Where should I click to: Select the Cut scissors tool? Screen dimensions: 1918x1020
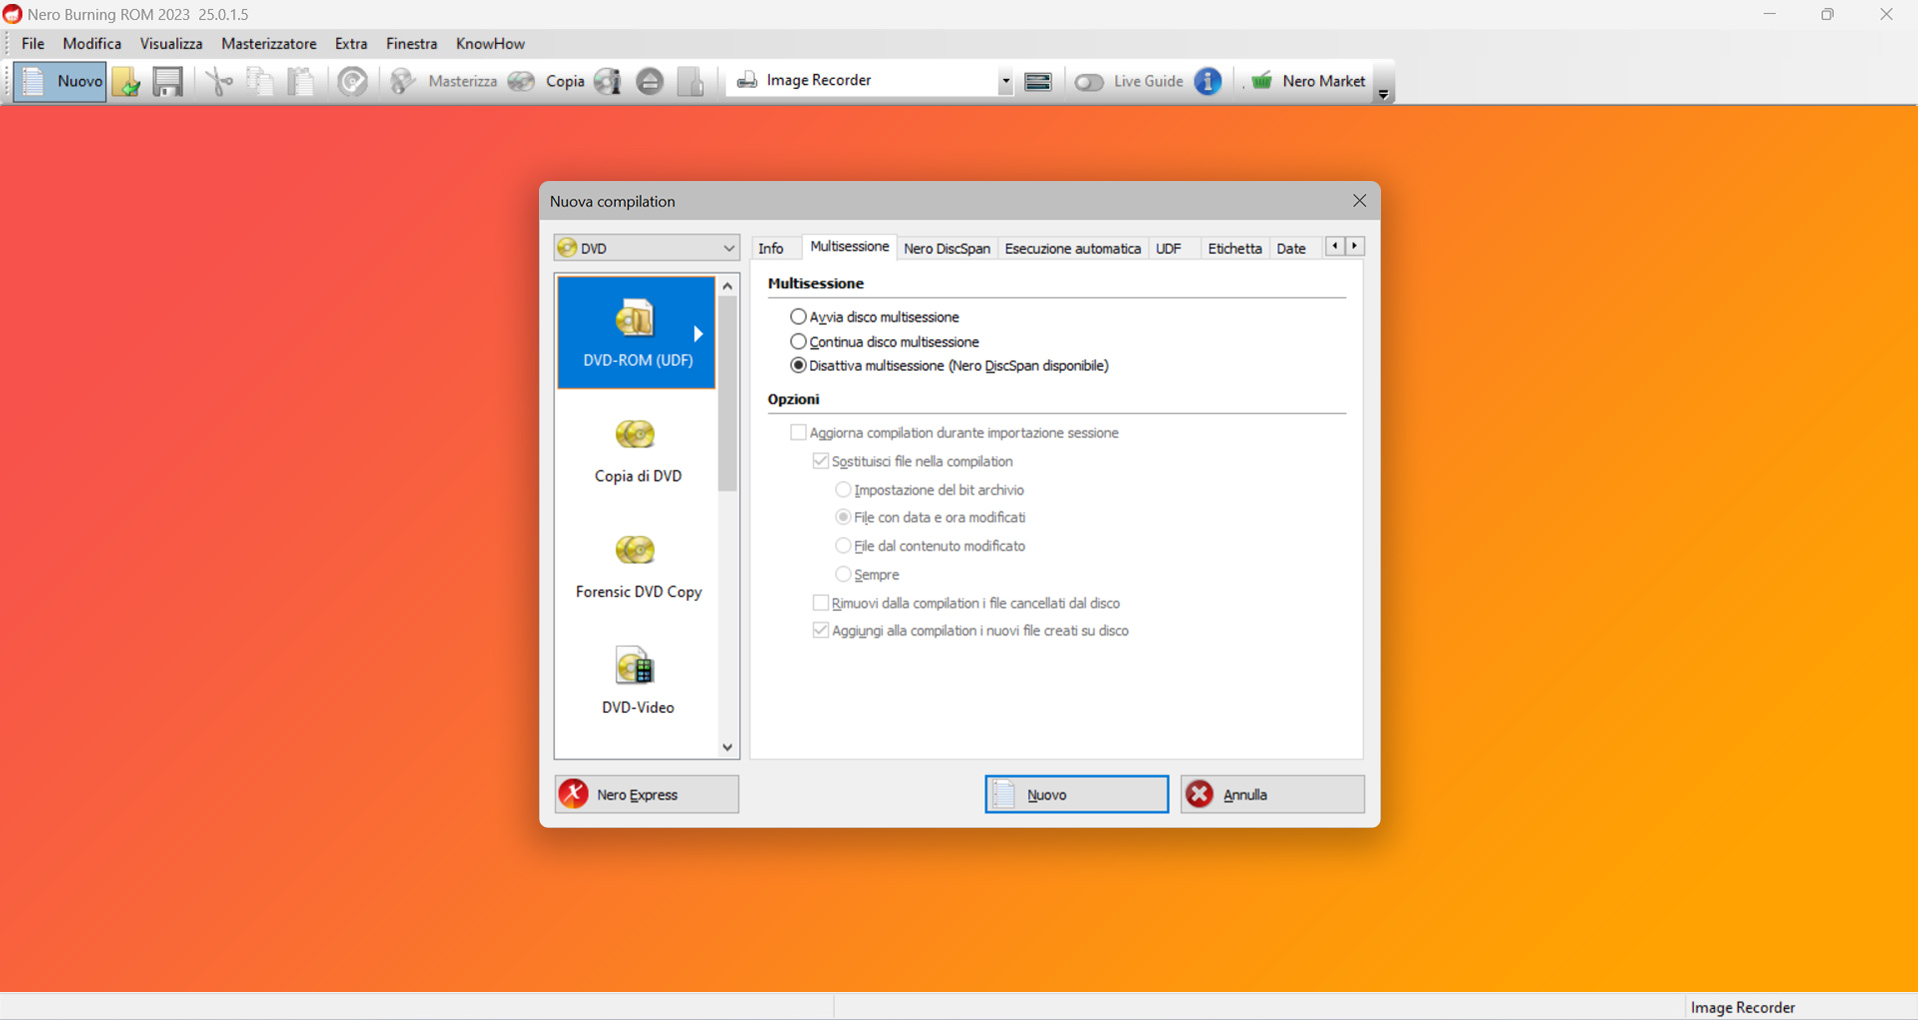(x=219, y=81)
